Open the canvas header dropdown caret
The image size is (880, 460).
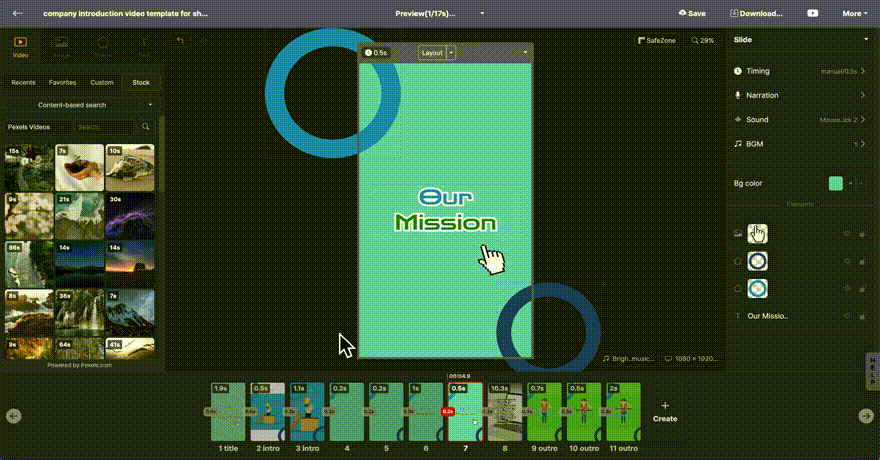coord(525,53)
